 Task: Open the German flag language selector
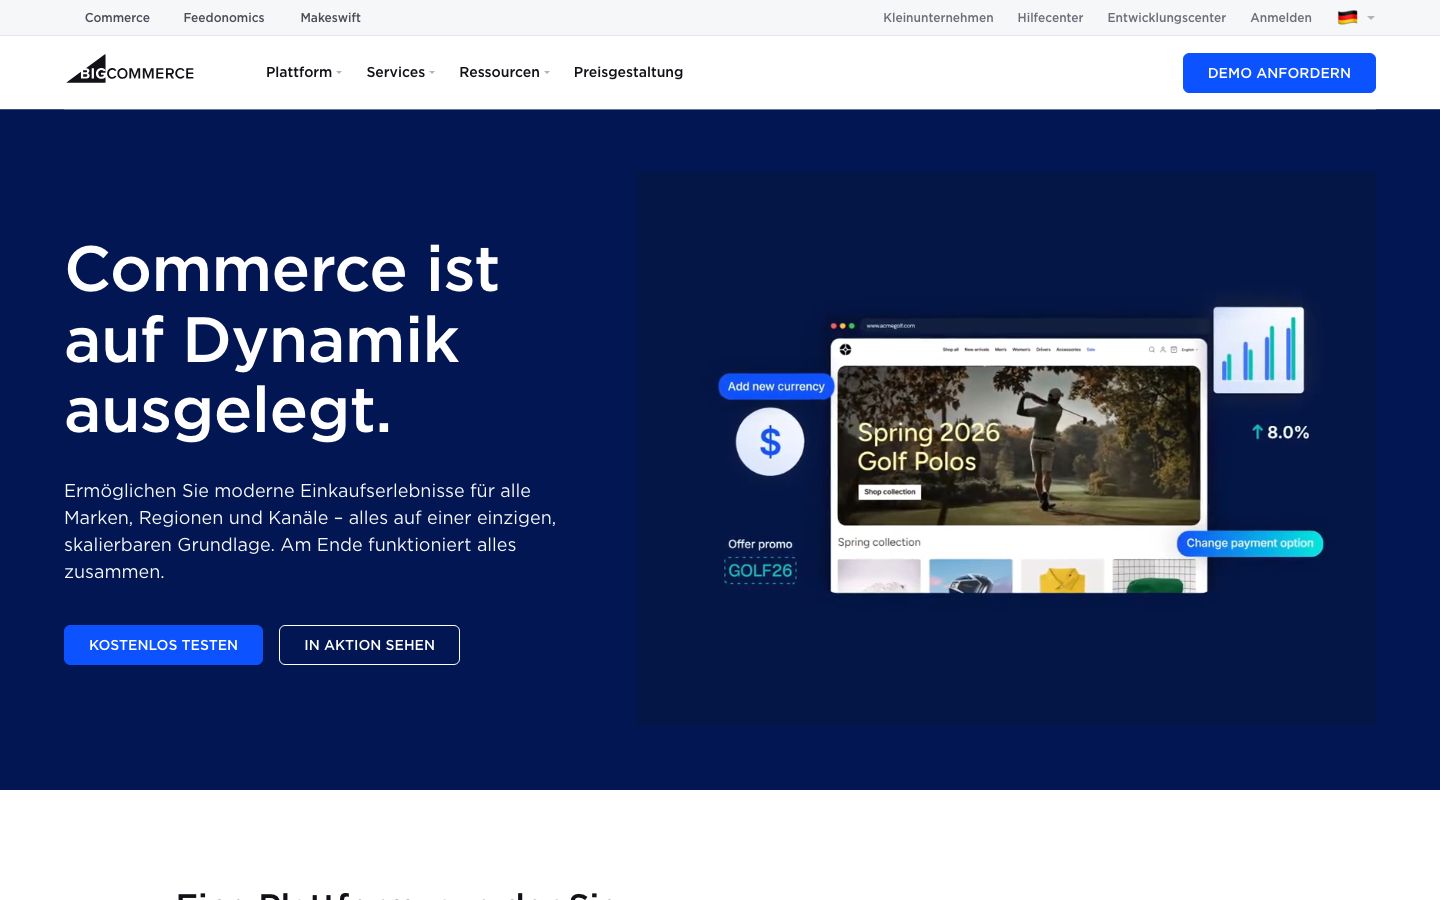[x=1356, y=17]
